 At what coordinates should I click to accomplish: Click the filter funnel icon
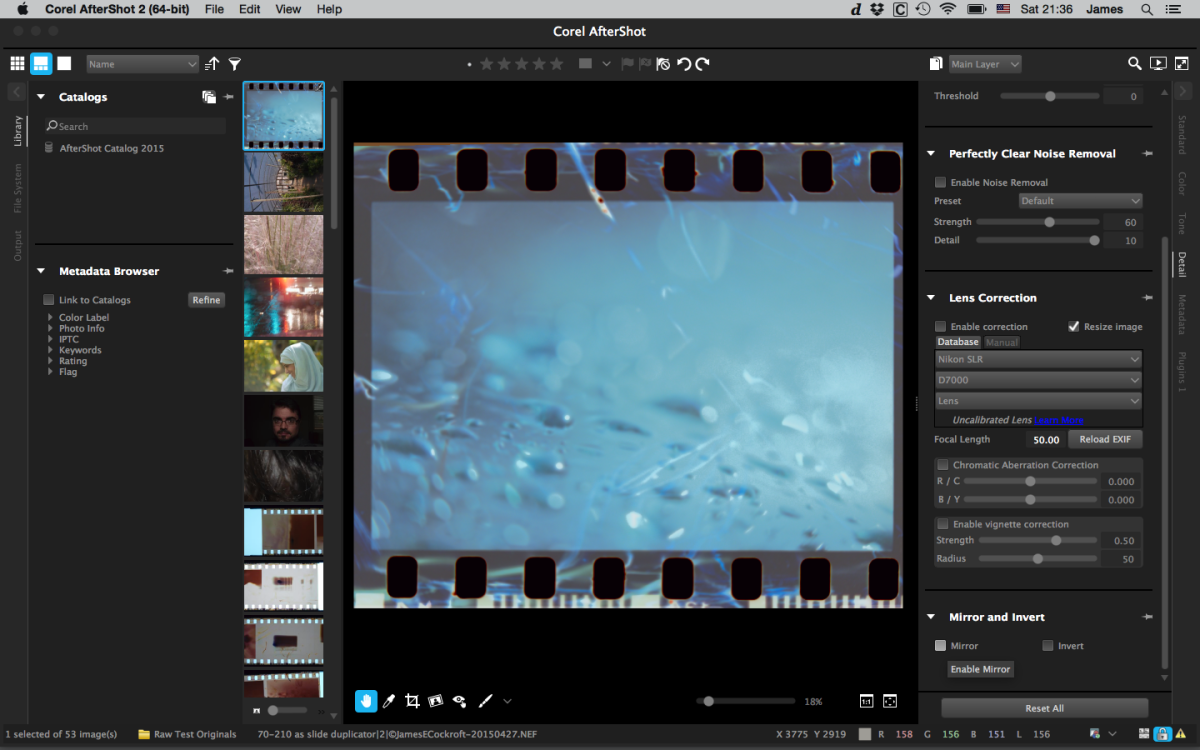coord(234,64)
